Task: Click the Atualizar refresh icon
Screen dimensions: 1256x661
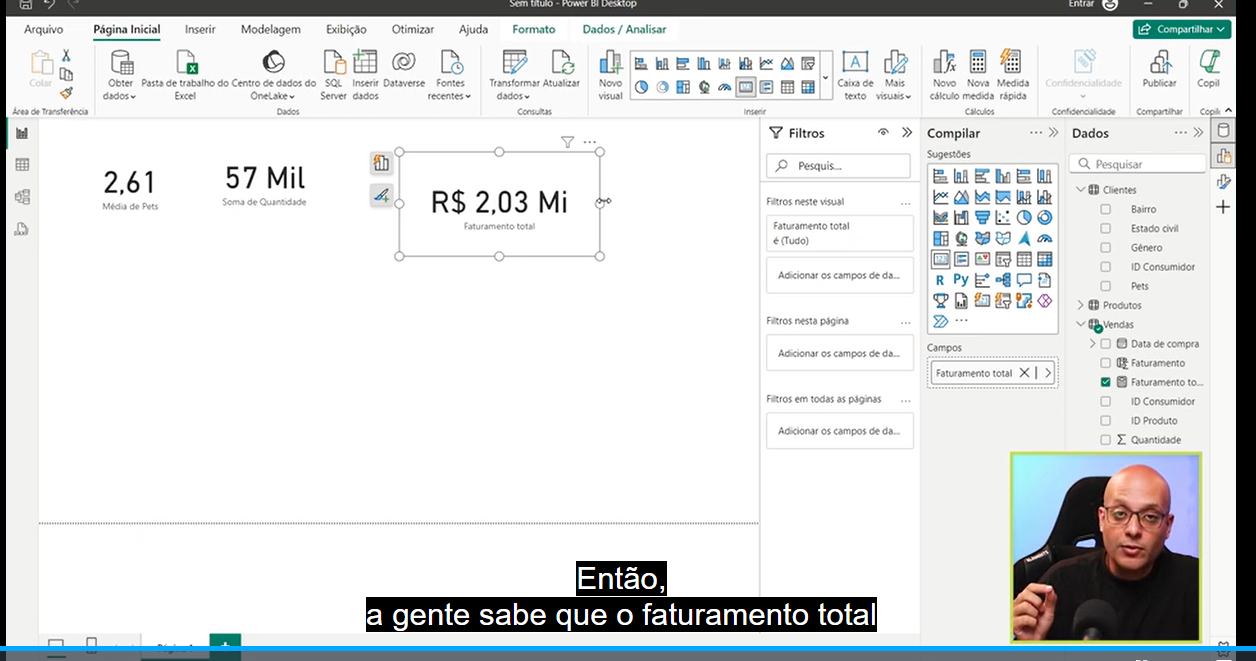Action: (x=562, y=63)
